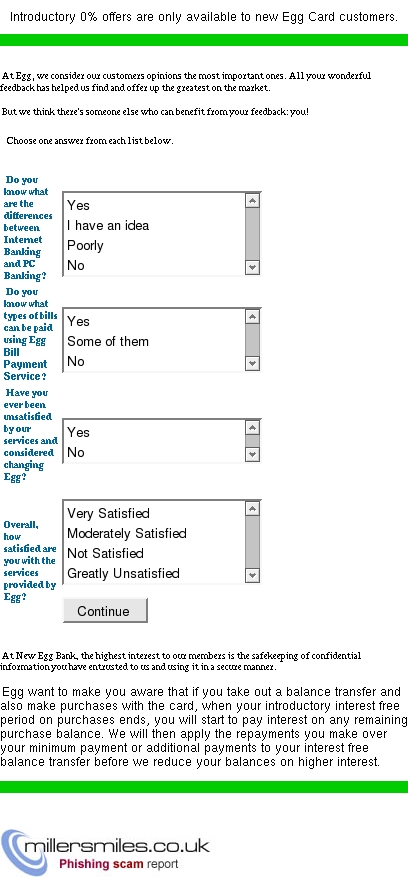Click the down arrow of the Internet Banking listbox

coord(252,267)
